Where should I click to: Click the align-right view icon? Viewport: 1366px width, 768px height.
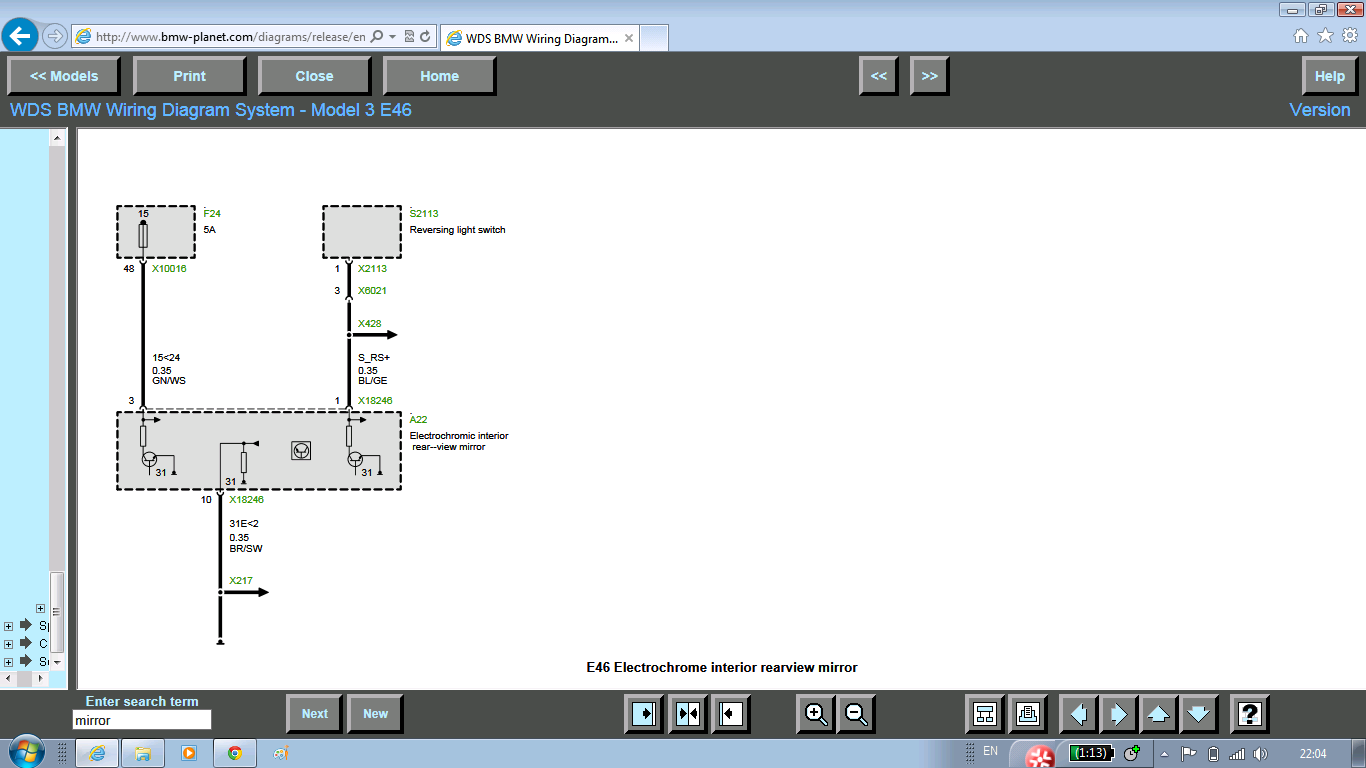(646, 714)
